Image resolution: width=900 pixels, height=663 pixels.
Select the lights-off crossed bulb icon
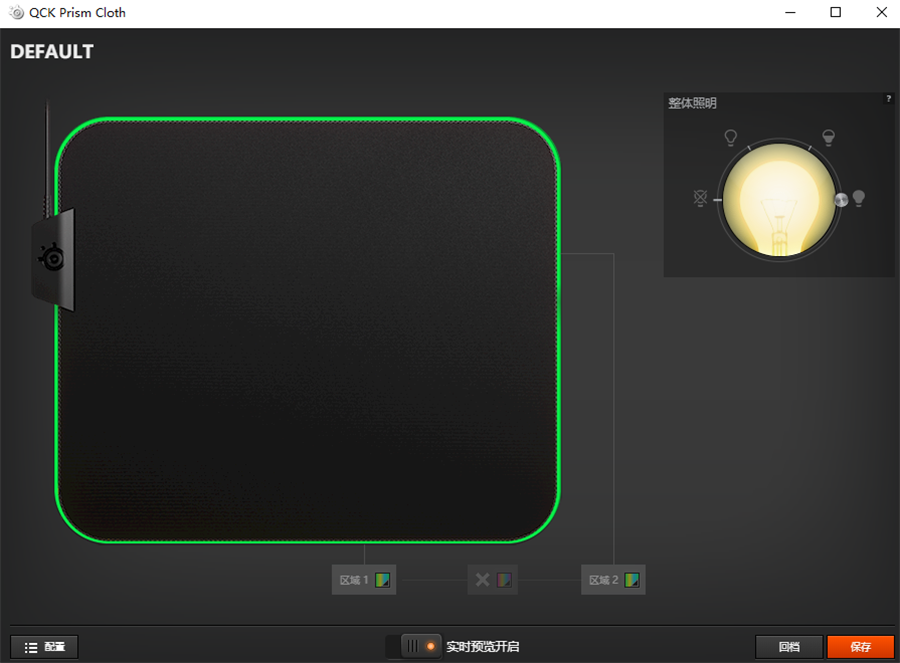700,198
